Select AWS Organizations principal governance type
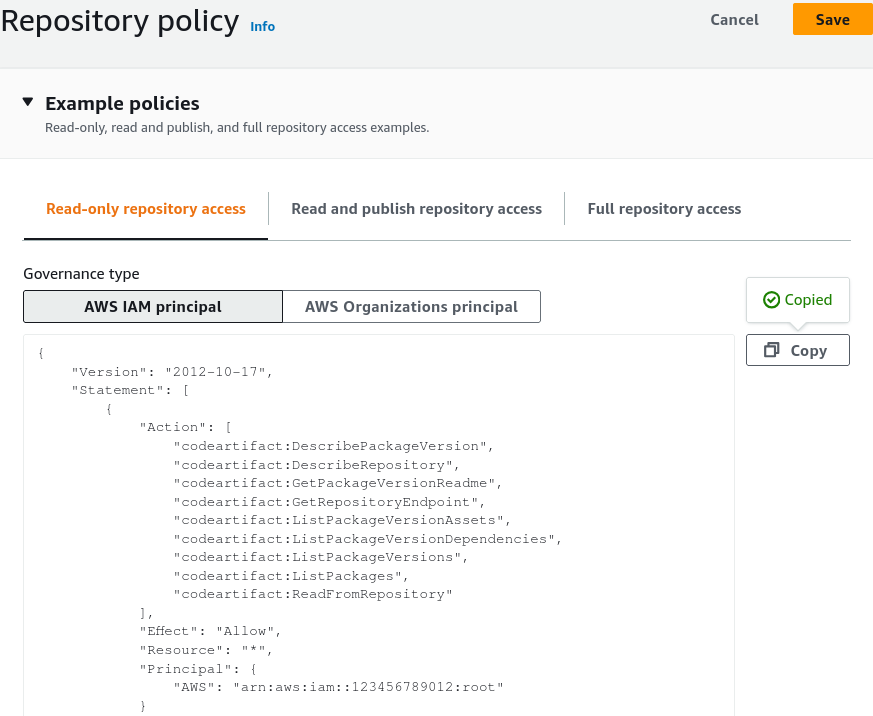Screen dimensions: 873x716 coord(411,307)
